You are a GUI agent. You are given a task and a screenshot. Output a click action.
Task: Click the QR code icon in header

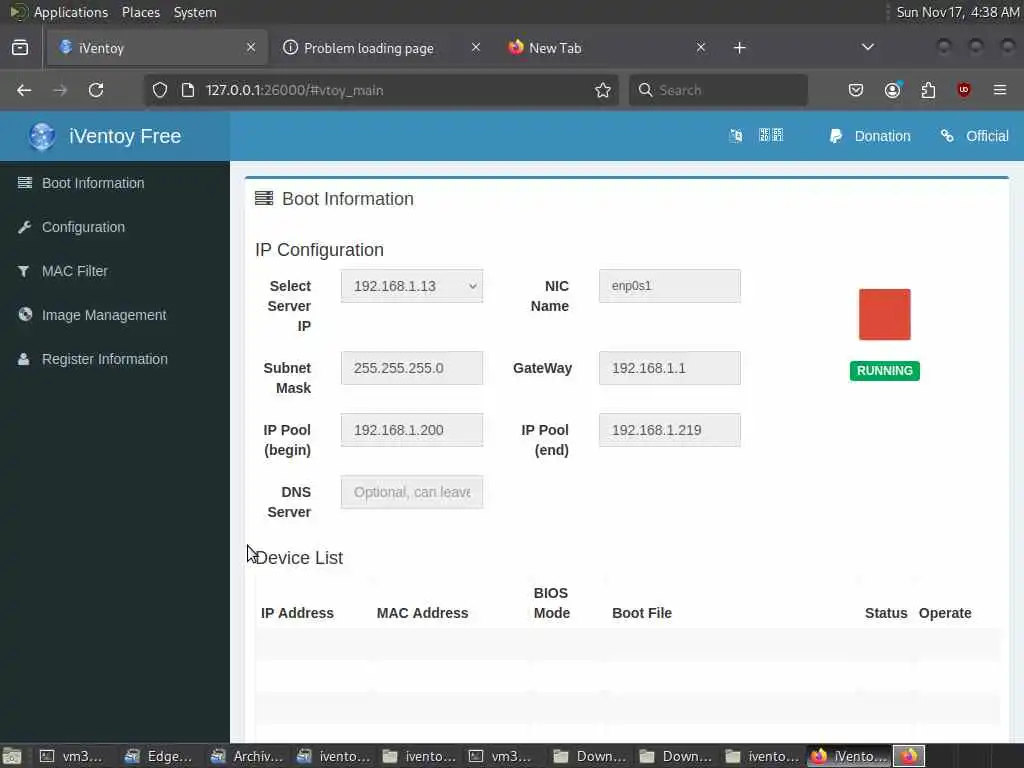coord(771,135)
